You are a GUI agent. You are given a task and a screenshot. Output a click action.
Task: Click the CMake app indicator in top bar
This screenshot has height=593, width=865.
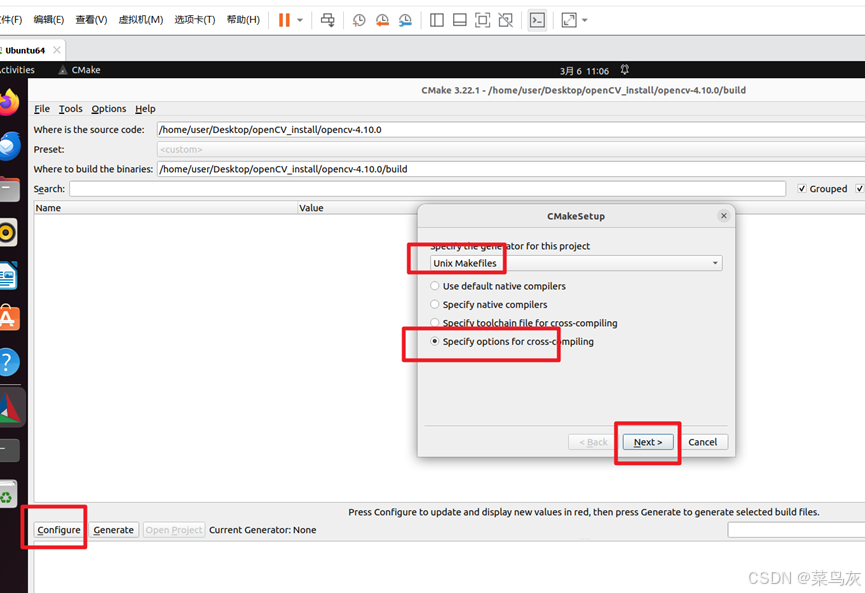coord(79,70)
